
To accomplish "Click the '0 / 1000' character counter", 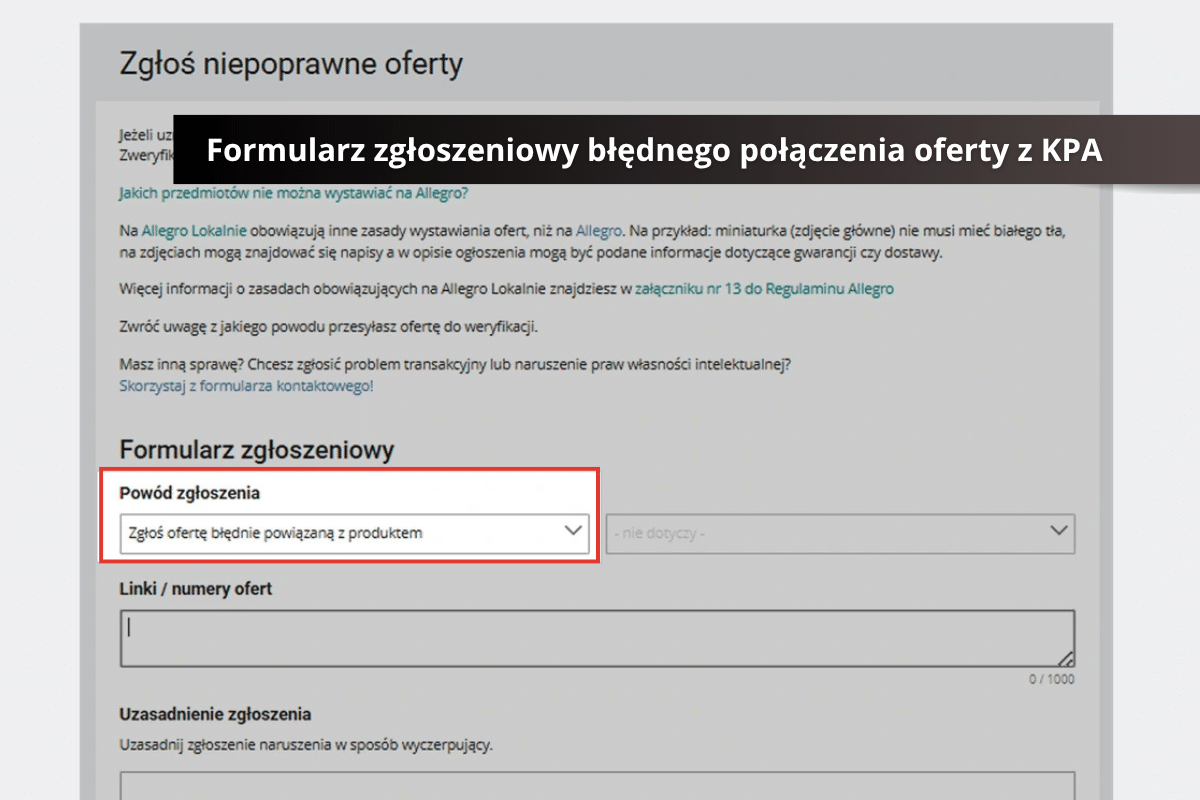I will tap(1052, 679).
